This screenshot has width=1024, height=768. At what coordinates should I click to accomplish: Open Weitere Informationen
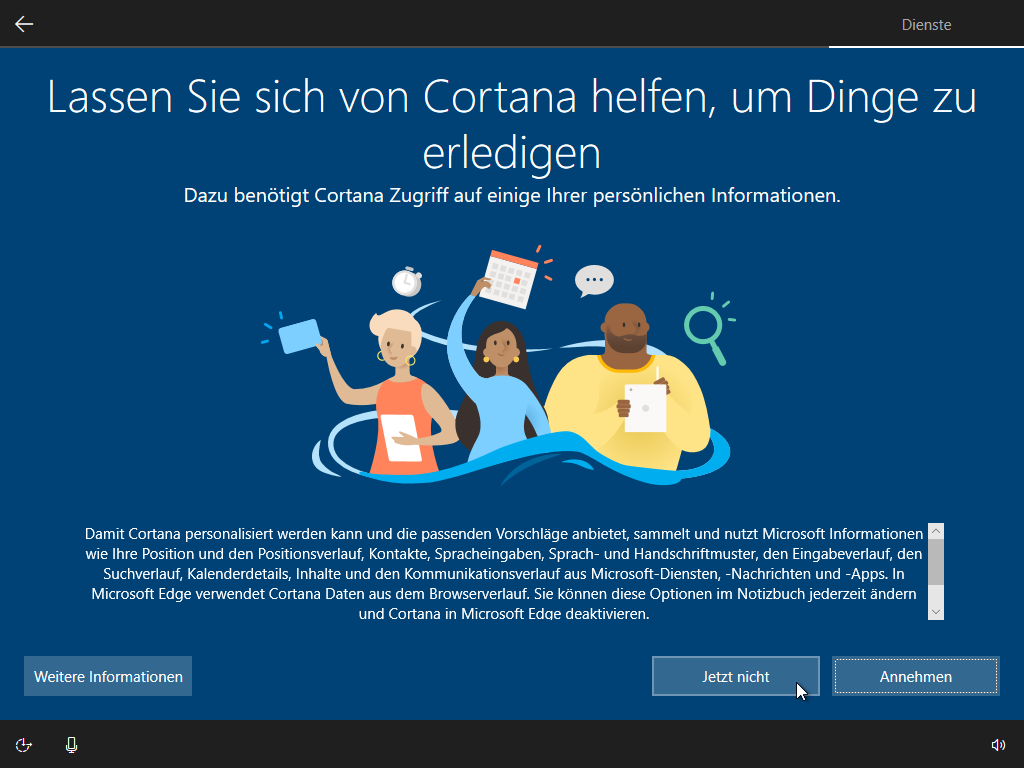pyautogui.click(x=108, y=676)
